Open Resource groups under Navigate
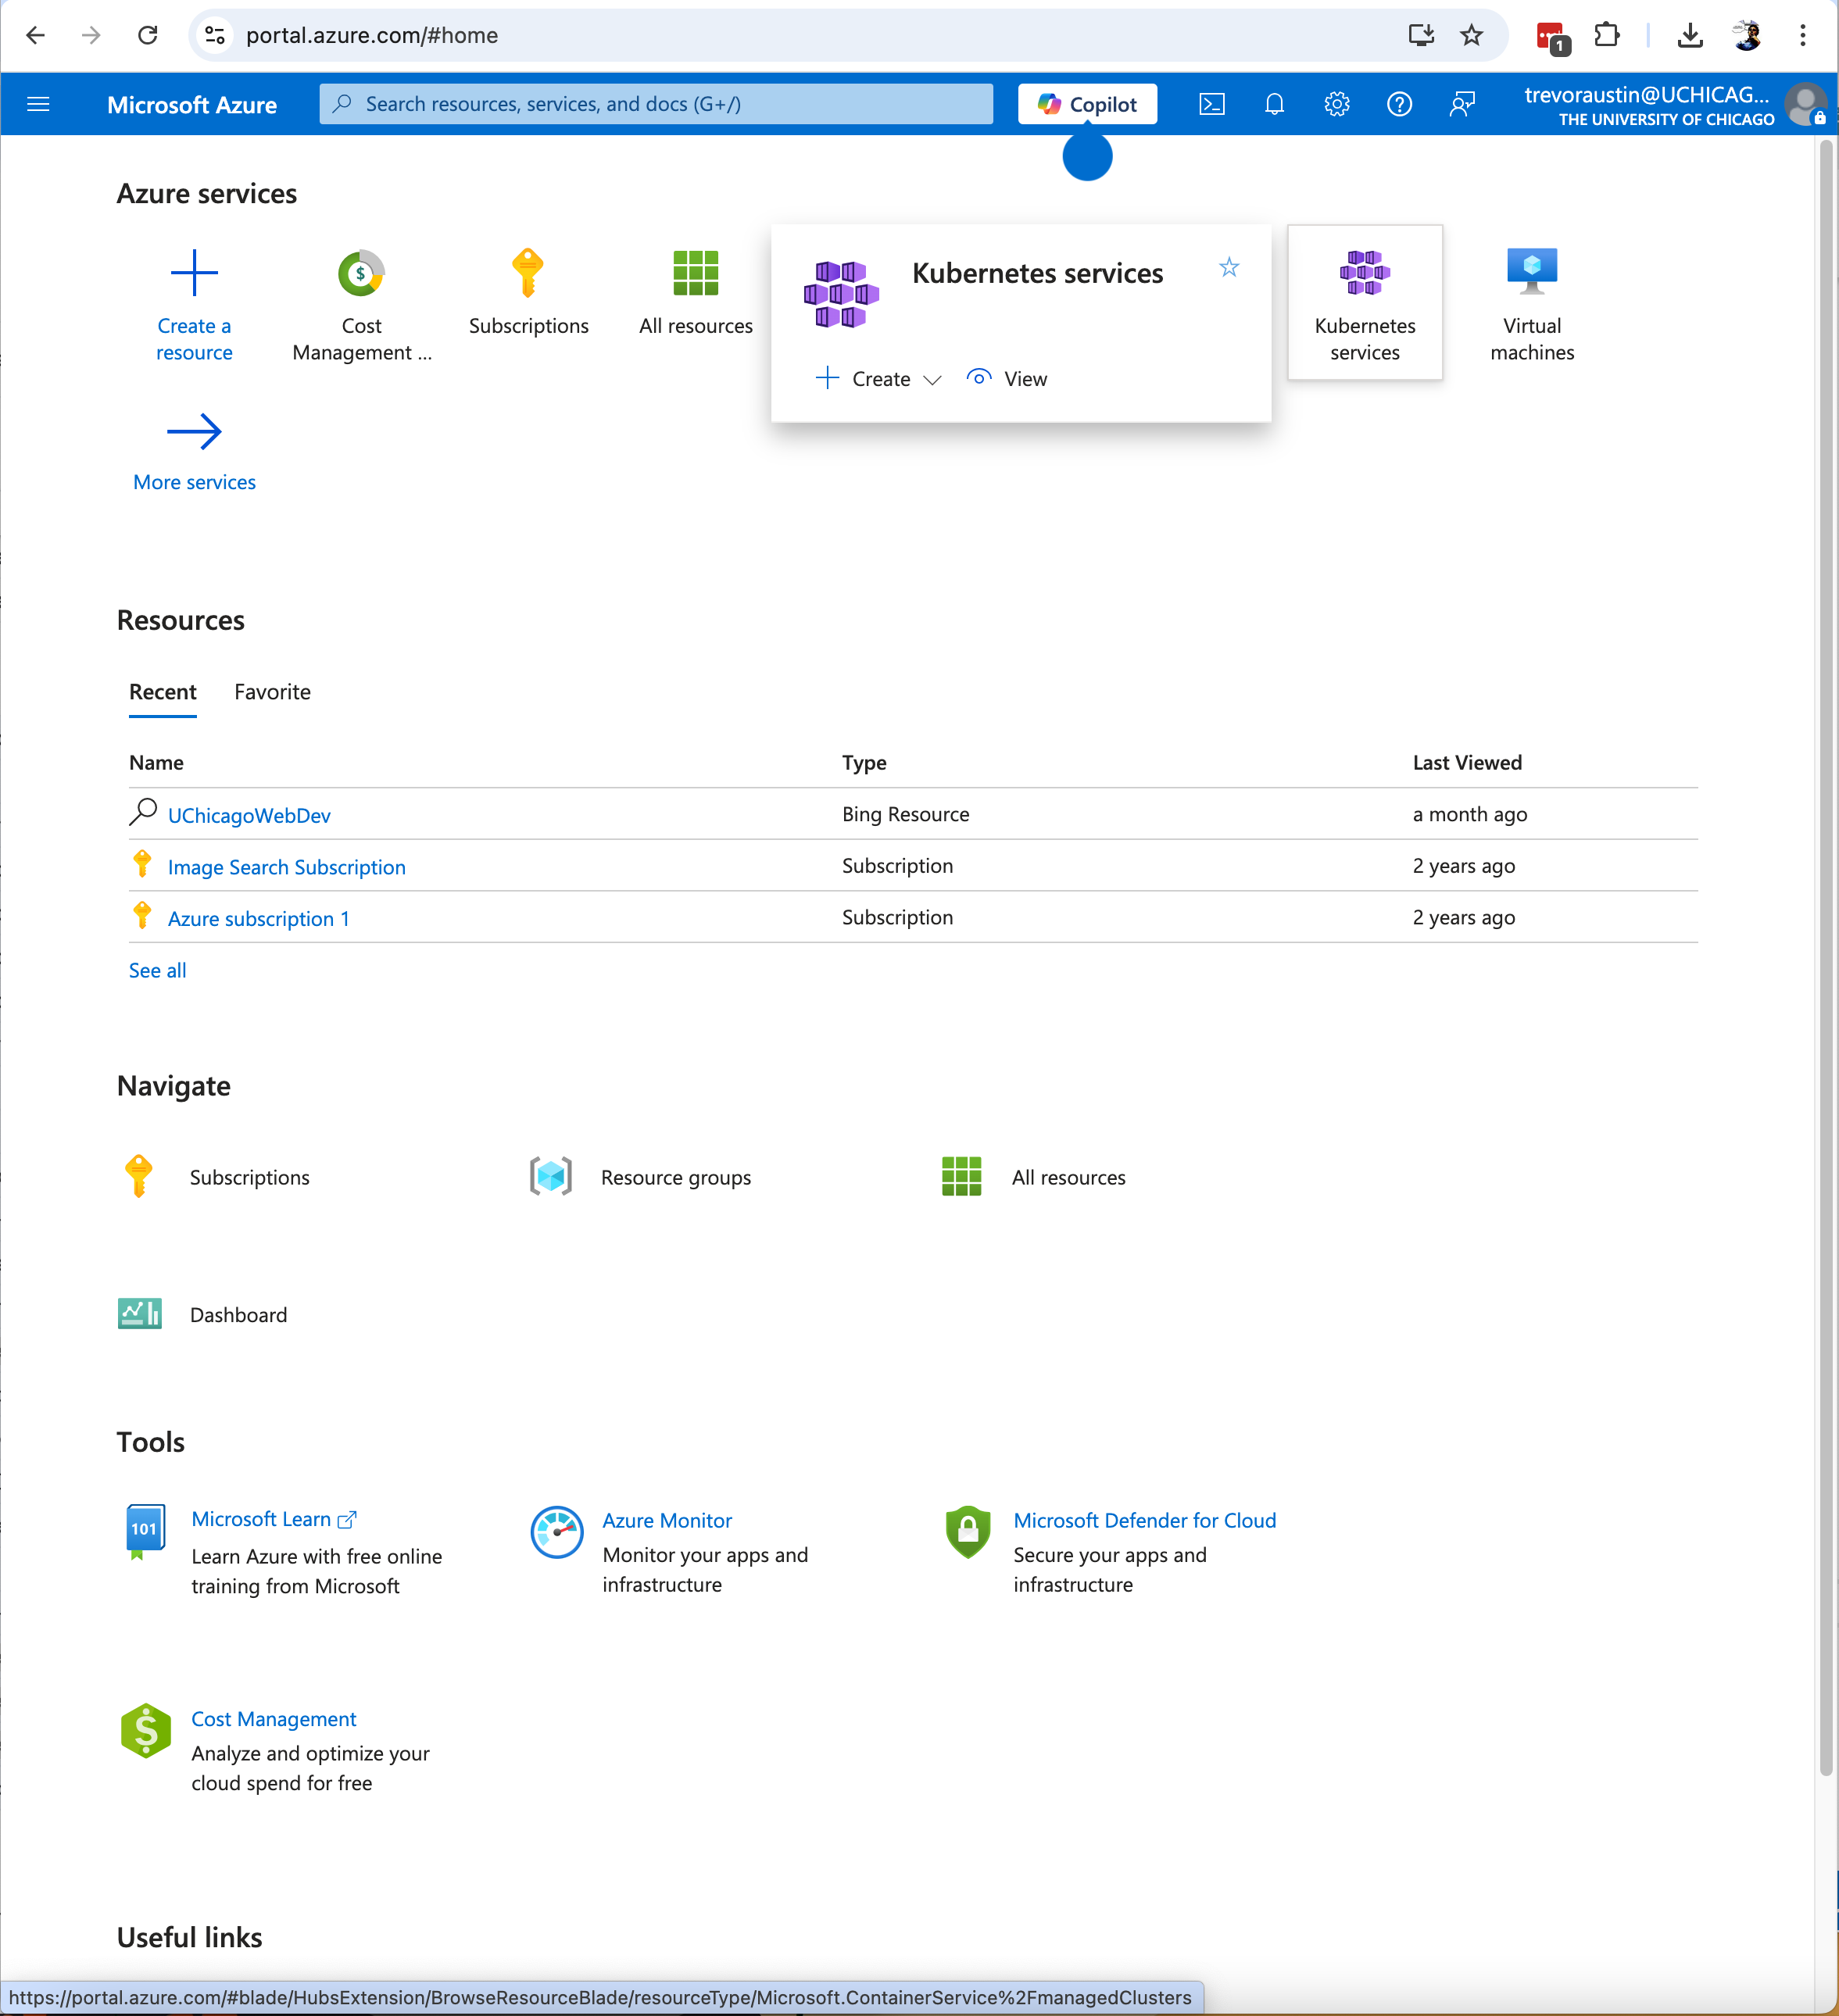1839x2016 pixels. pos(676,1177)
